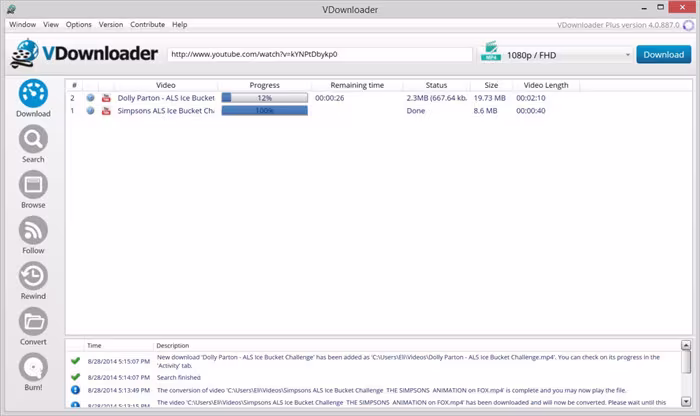Click the YouTube icon on Simpsons row
The height and width of the screenshot is (416, 700).
click(x=106, y=111)
